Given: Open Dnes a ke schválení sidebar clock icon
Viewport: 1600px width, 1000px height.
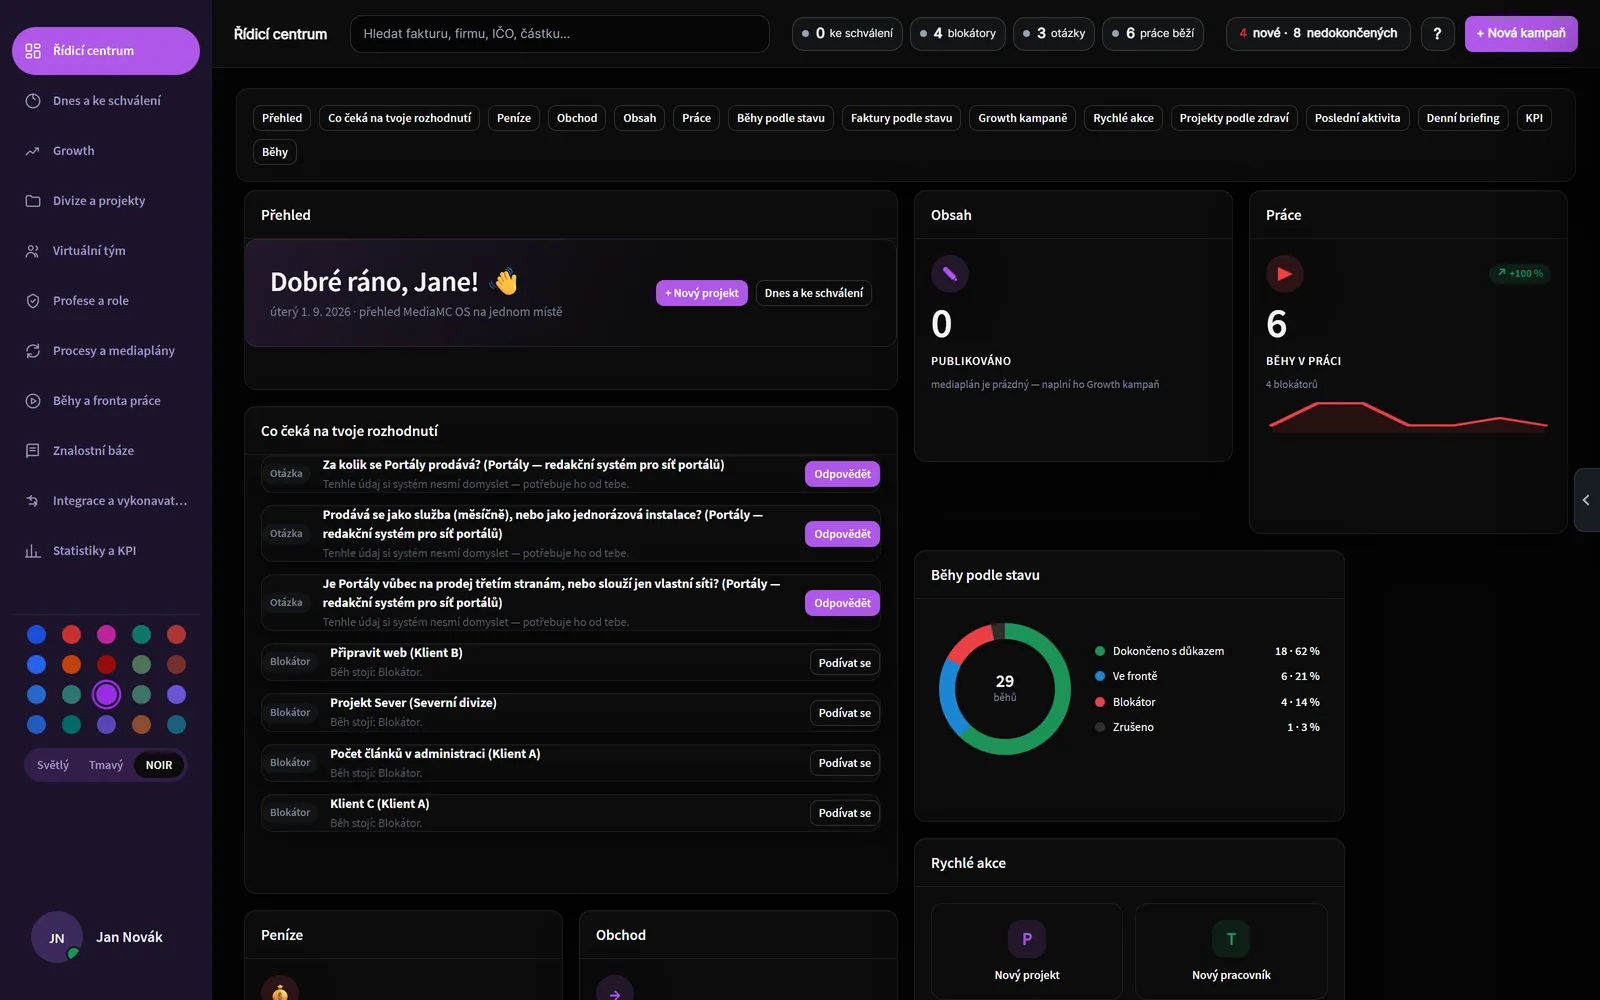Looking at the screenshot, I should (33, 101).
